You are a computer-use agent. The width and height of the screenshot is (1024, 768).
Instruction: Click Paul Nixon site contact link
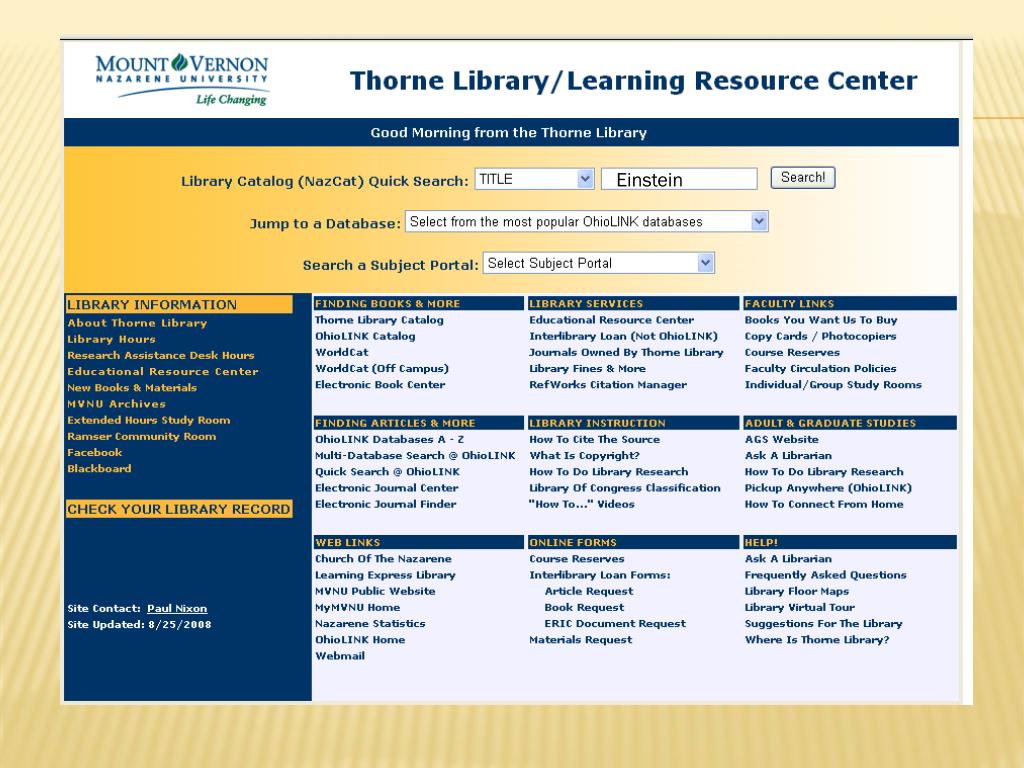tap(177, 608)
